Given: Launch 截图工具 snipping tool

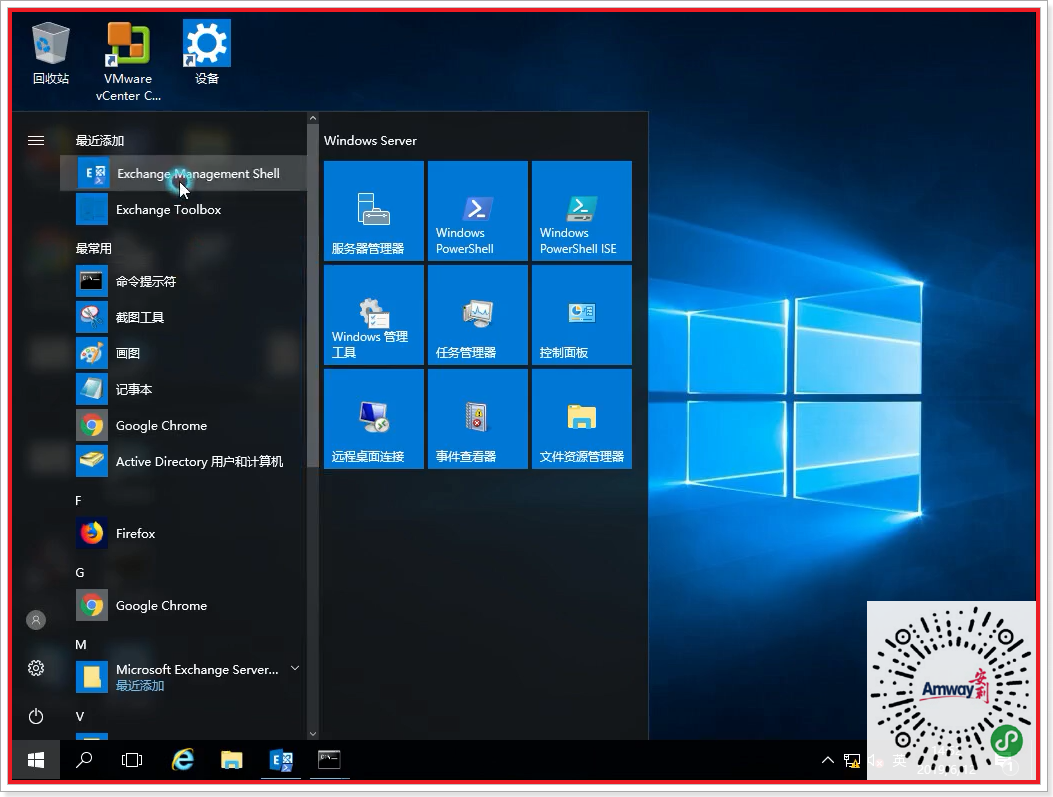Looking at the screenshot, I should coord(183,317).
